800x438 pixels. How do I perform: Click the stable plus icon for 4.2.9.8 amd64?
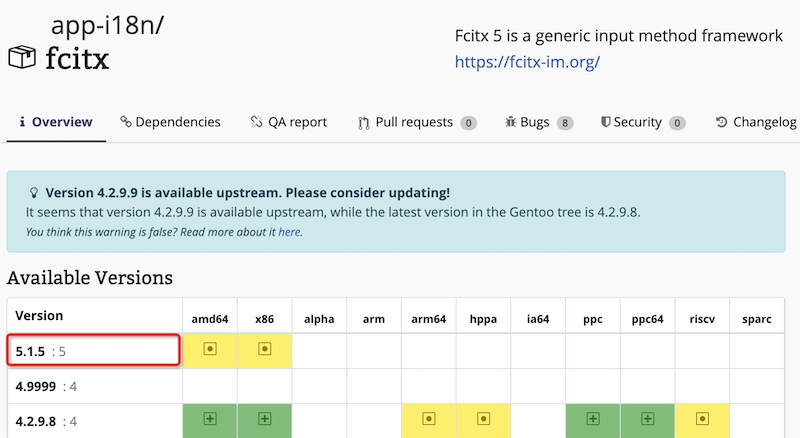coord(210,419)
